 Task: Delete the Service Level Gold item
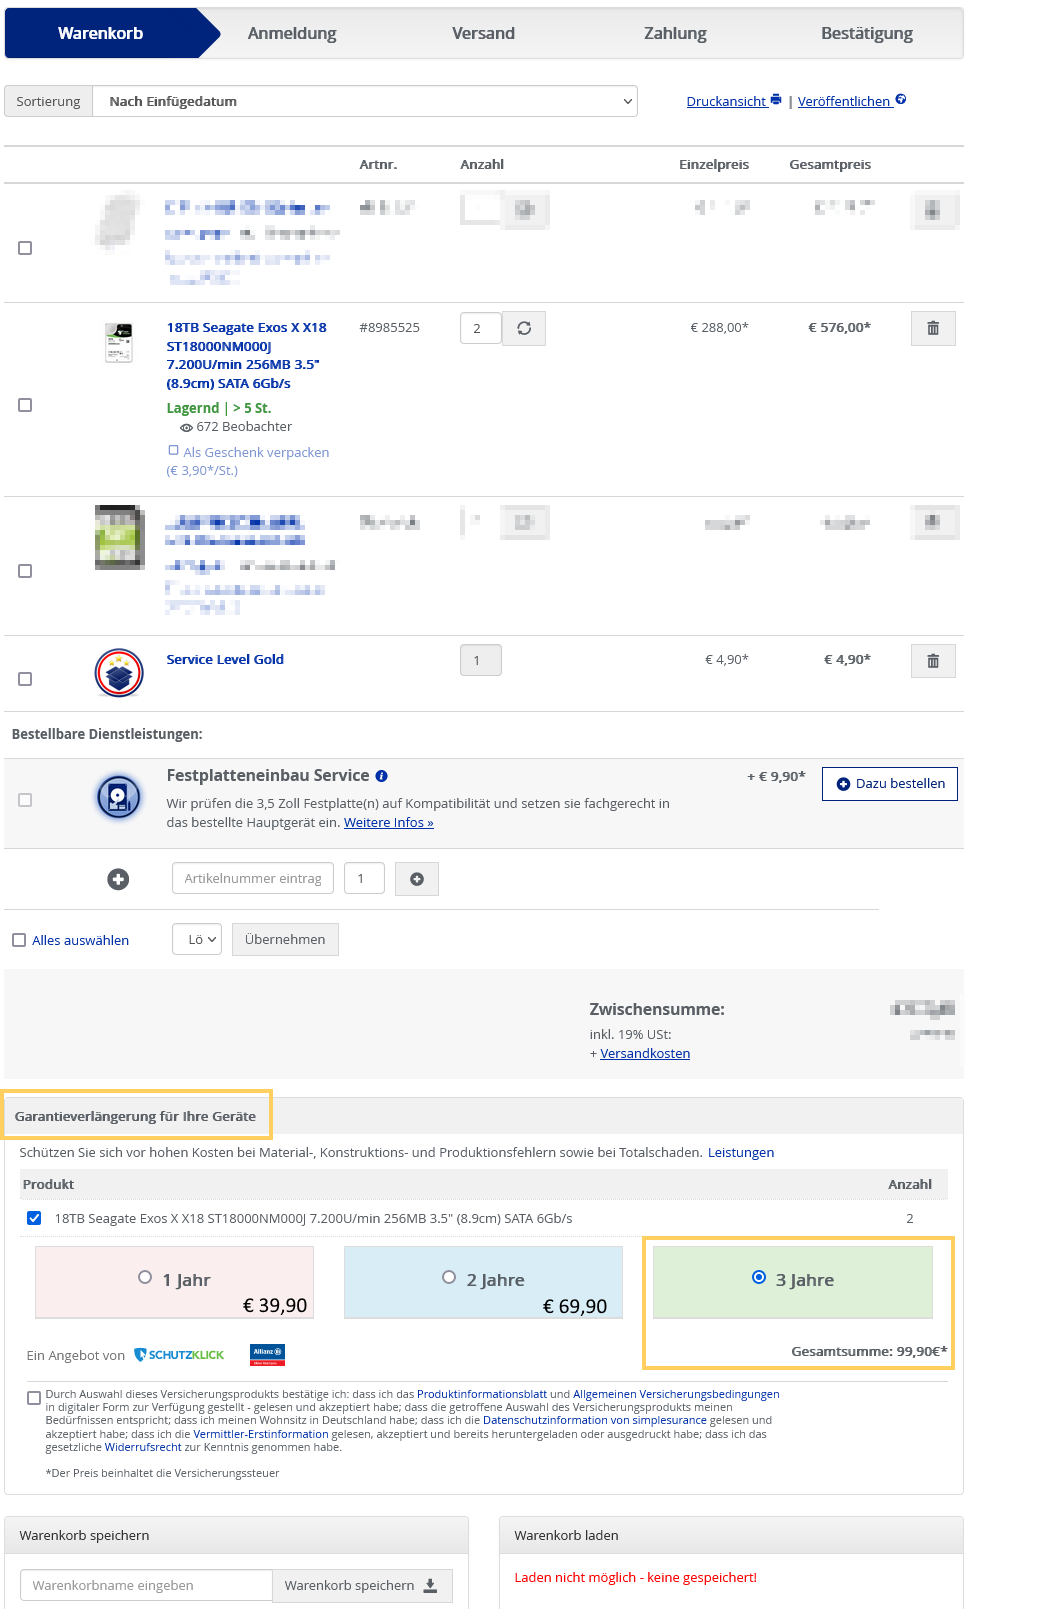coord(933,661)
